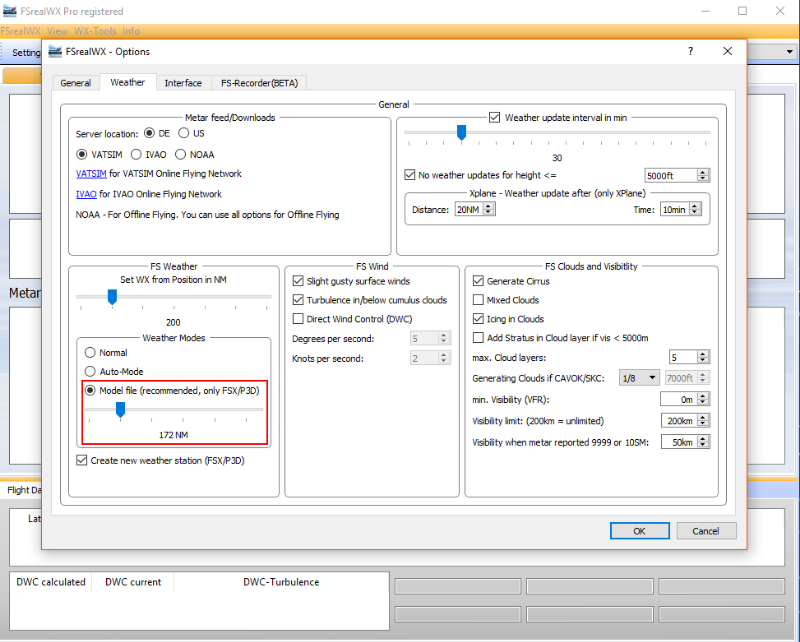Viewport: 800px width, 642px height.
Task: Switch to the Weather tab
Action: pos(128,82)
